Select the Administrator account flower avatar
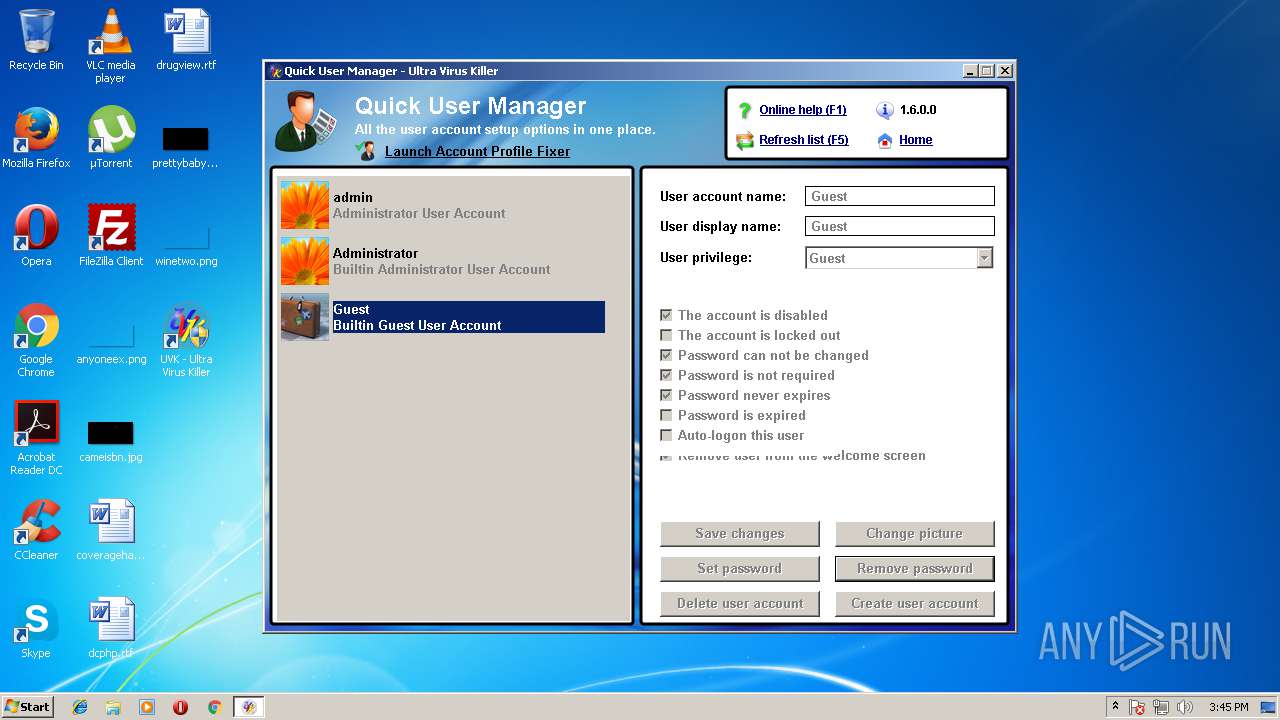1280x720 pixels. 305,261
